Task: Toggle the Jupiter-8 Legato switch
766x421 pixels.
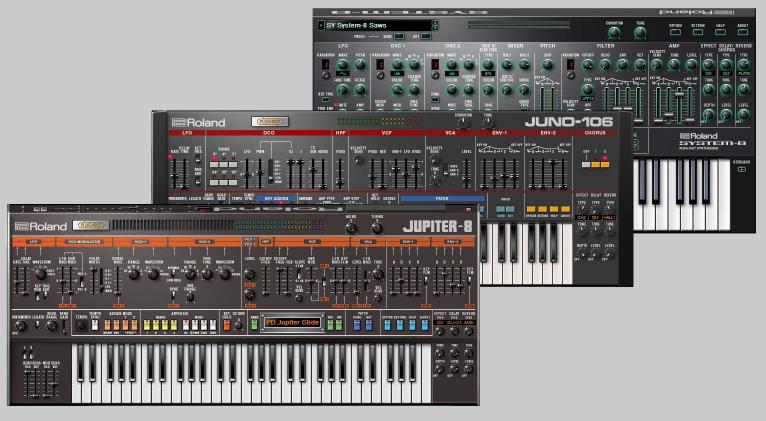Action: pyautogui.click(x=37, y=324)
